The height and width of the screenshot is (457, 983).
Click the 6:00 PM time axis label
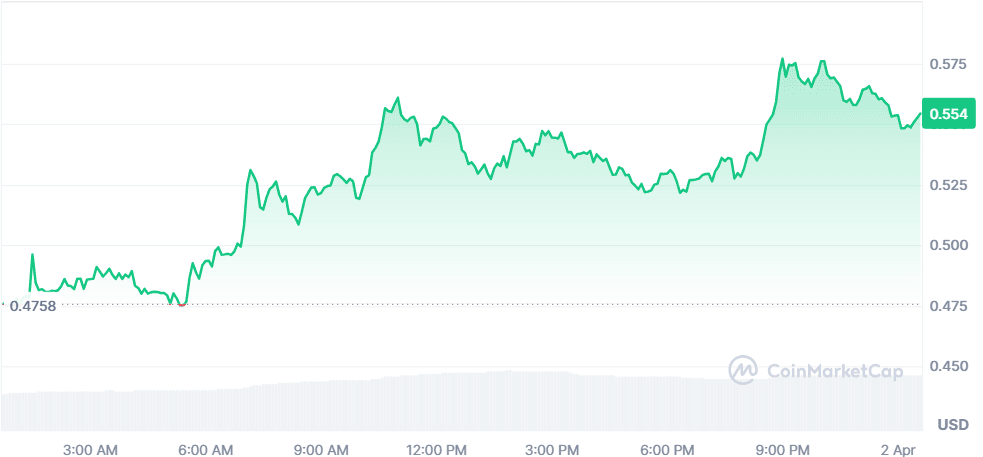coord(667,451)
